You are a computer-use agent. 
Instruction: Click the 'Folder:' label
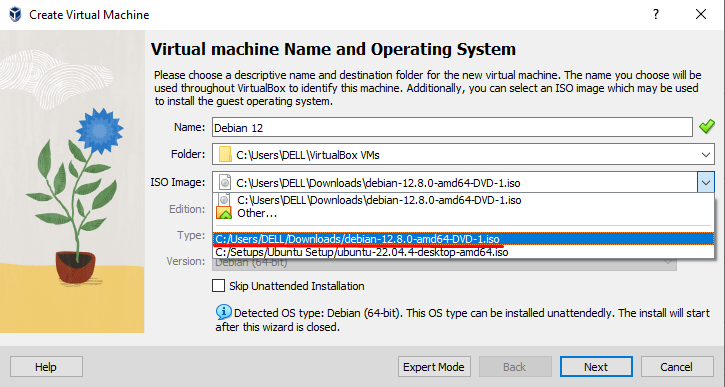click(188, 154)
